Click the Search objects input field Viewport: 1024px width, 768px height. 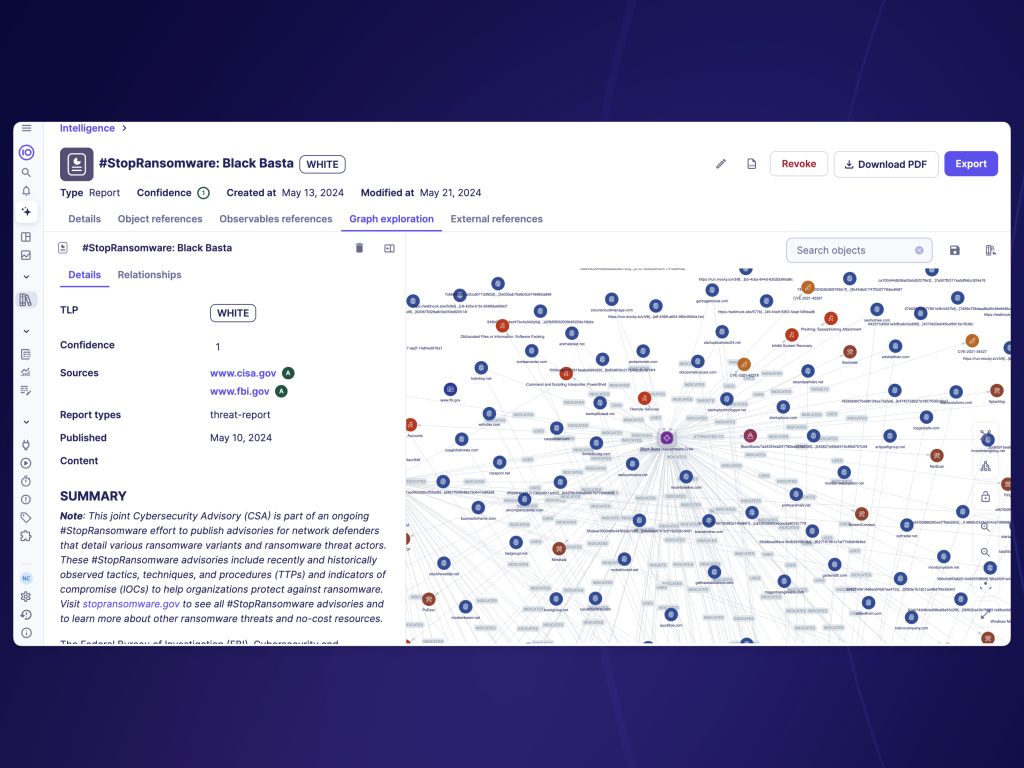[850, 250]
